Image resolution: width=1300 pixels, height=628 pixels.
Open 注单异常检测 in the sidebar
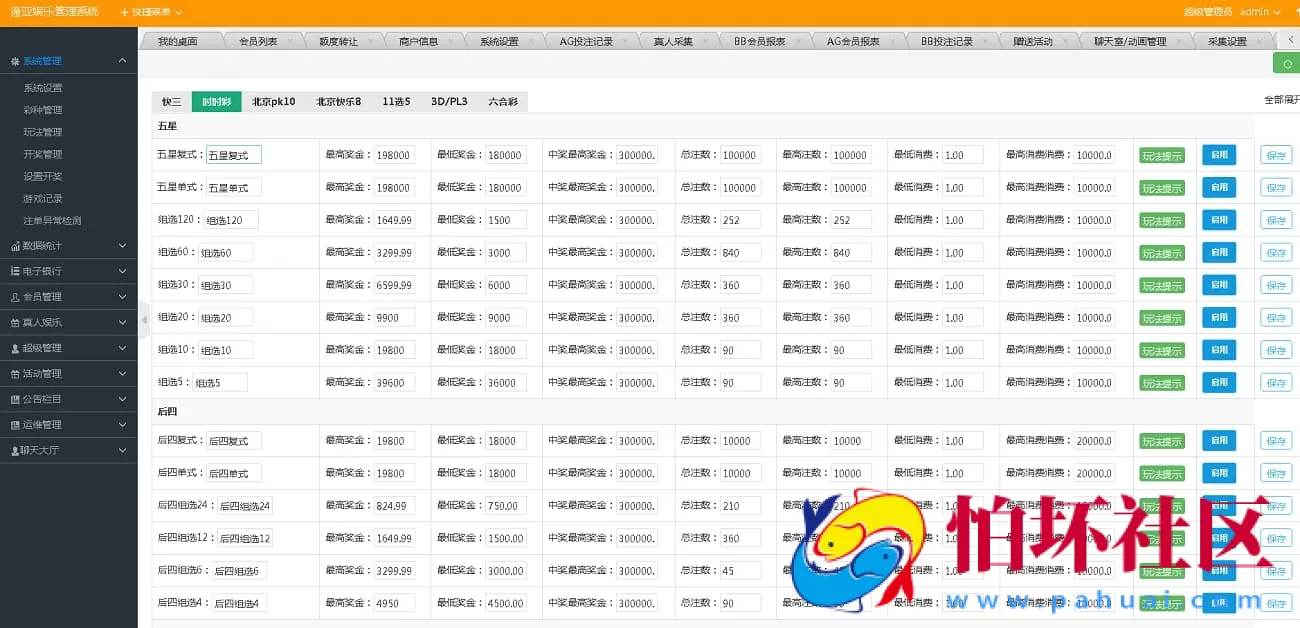(x=52, y=220)
